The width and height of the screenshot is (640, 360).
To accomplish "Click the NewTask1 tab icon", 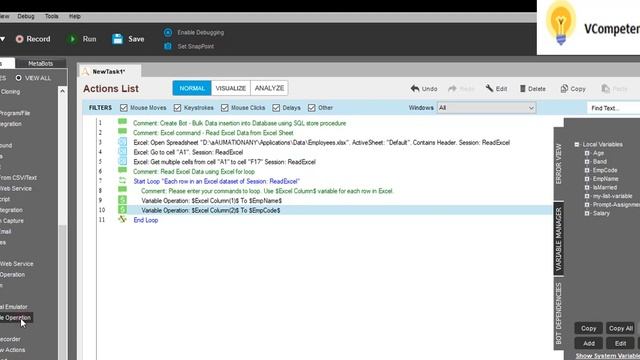I will coord(85,71).
